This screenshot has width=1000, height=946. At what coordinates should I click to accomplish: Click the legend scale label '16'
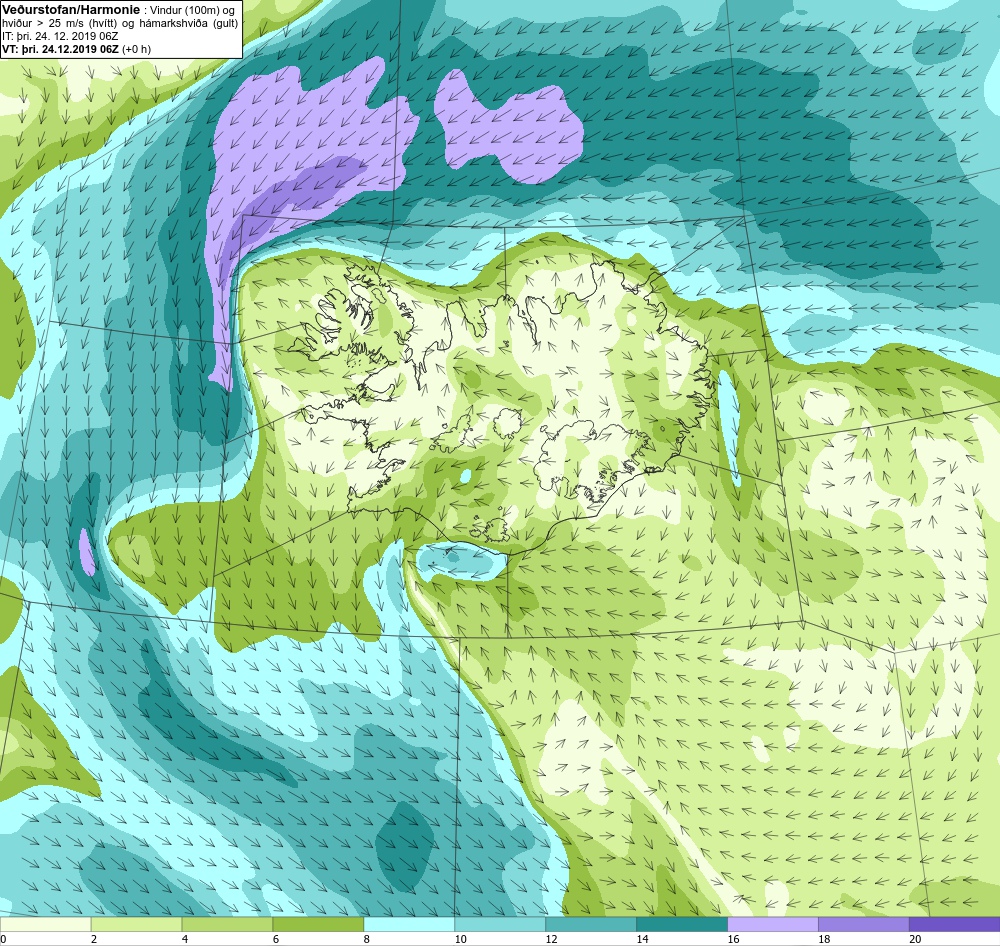733,939
